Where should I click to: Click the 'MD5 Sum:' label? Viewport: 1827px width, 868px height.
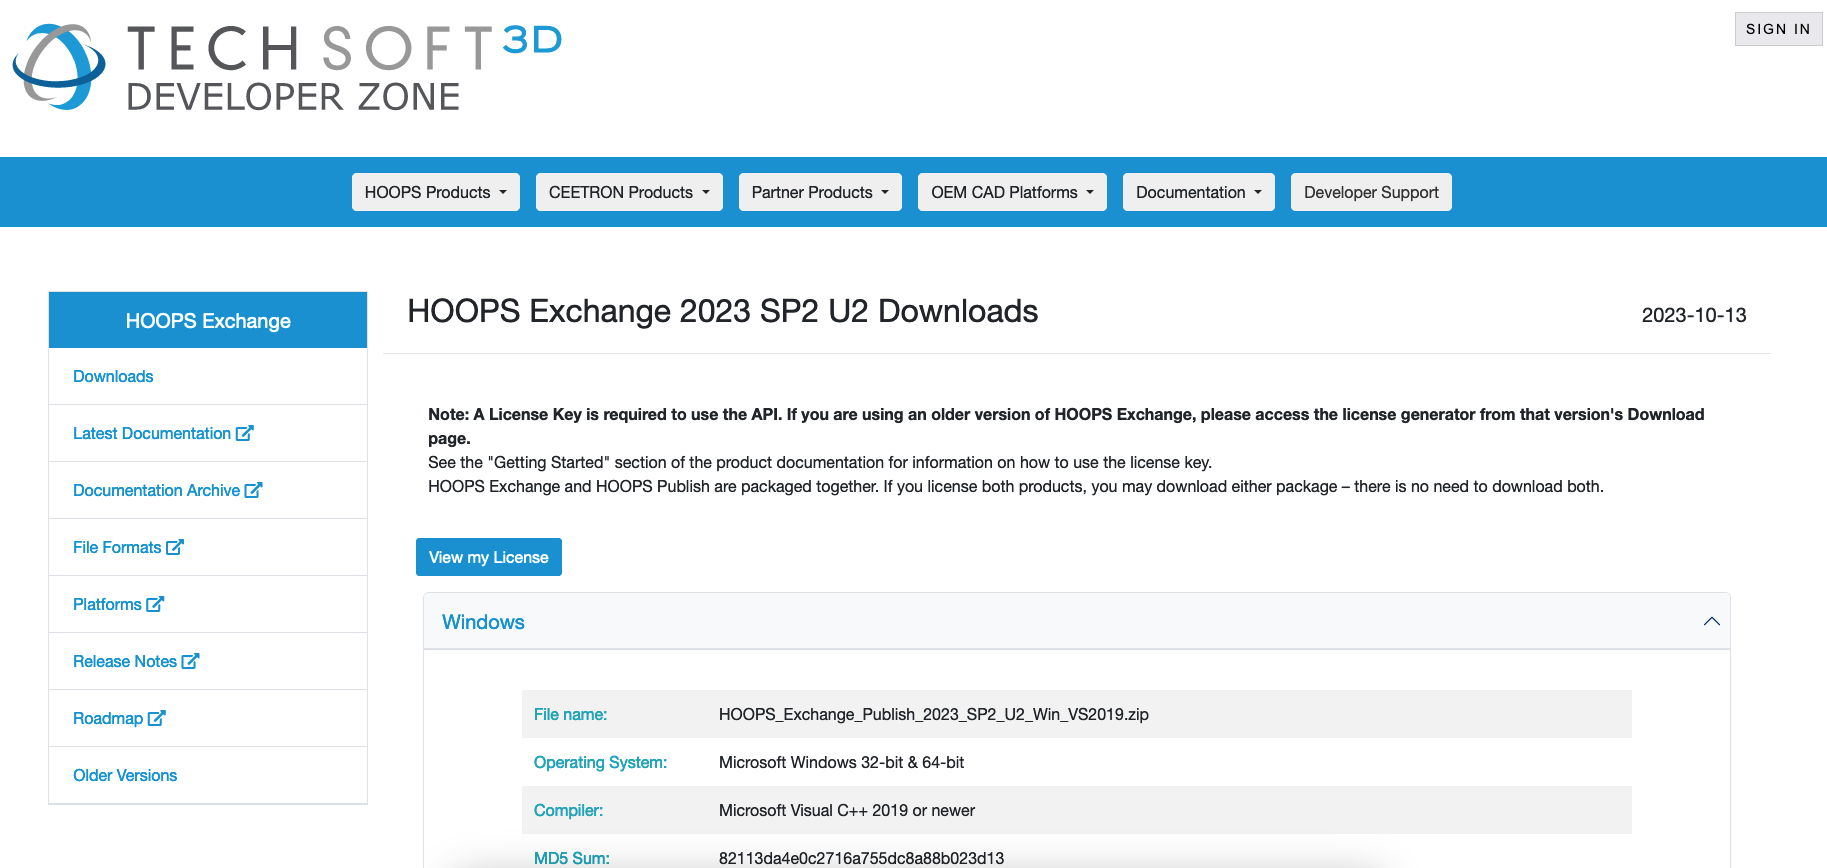[572, 858]
